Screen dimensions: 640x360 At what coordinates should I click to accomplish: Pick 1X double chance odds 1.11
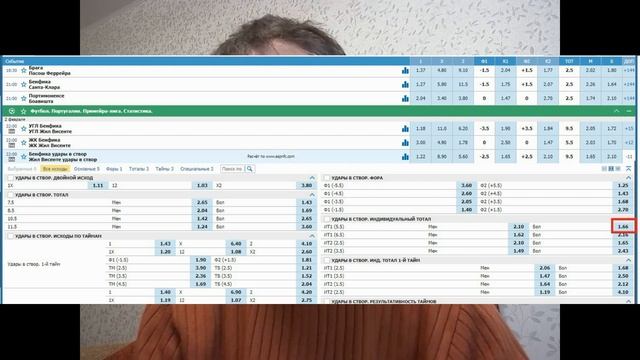point(98,185)
